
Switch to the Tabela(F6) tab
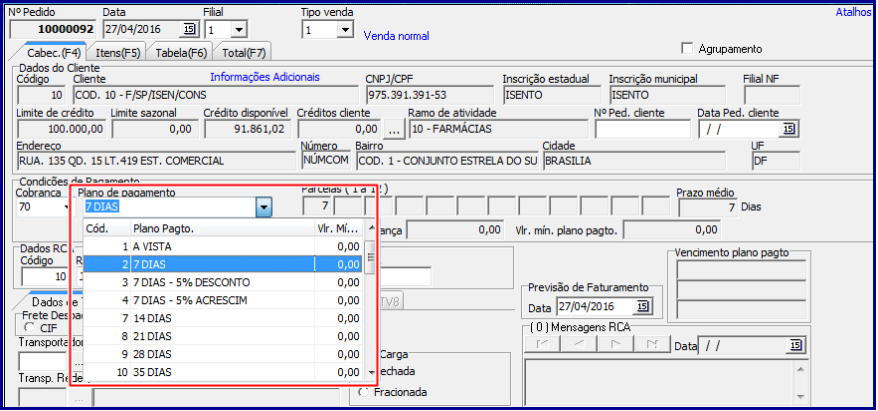[181, 53]
